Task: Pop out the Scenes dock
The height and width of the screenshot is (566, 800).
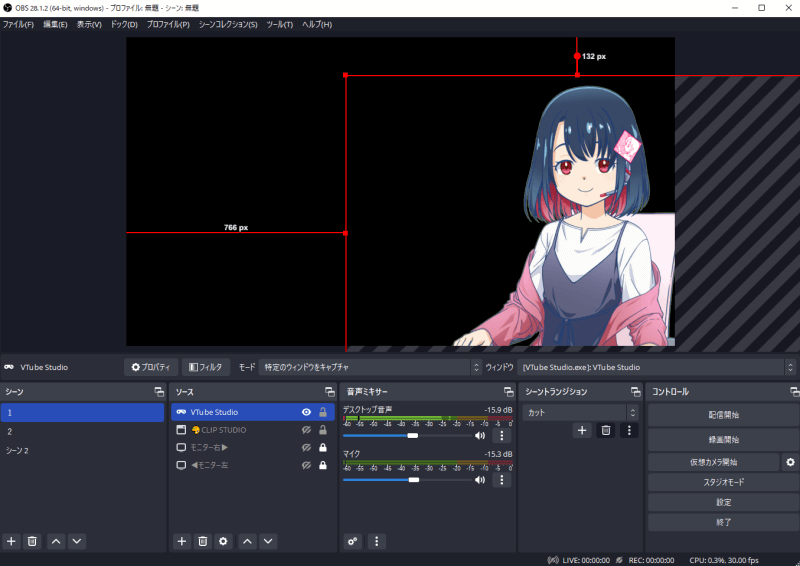Action: (x=159, y=391)
